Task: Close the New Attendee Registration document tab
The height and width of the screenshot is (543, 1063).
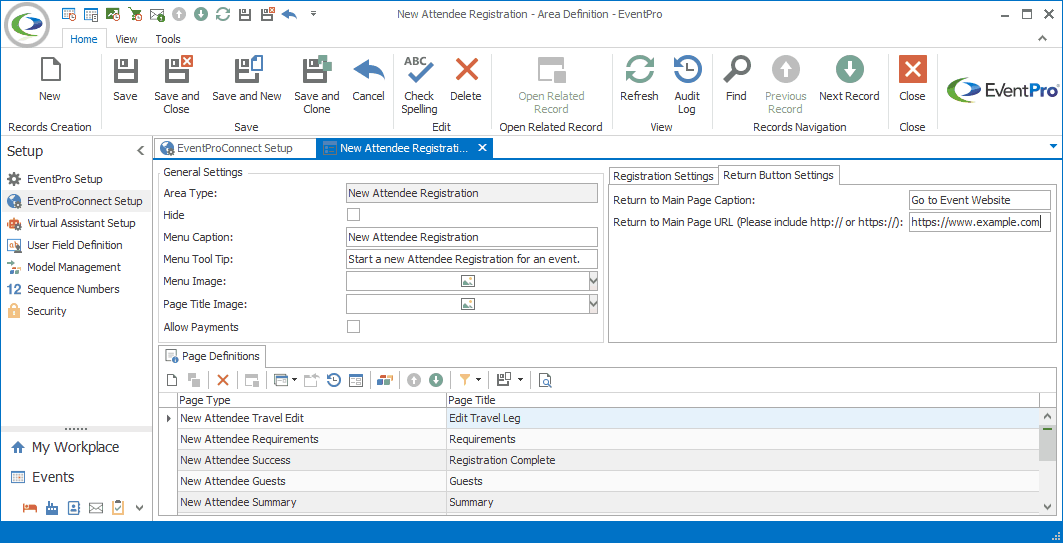Action: click(x=481, y=148)
